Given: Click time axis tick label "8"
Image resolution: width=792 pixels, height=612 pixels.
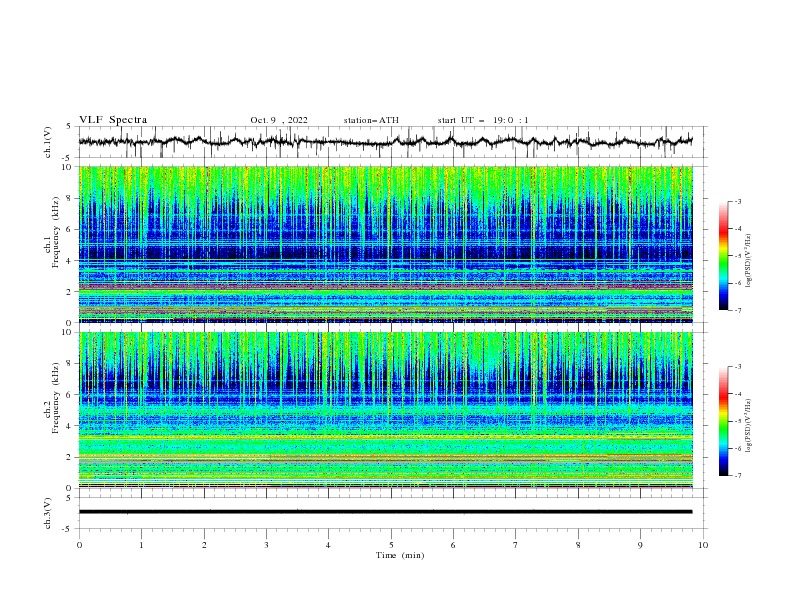Looking at the screenshot, I should (x=578, y=545).
